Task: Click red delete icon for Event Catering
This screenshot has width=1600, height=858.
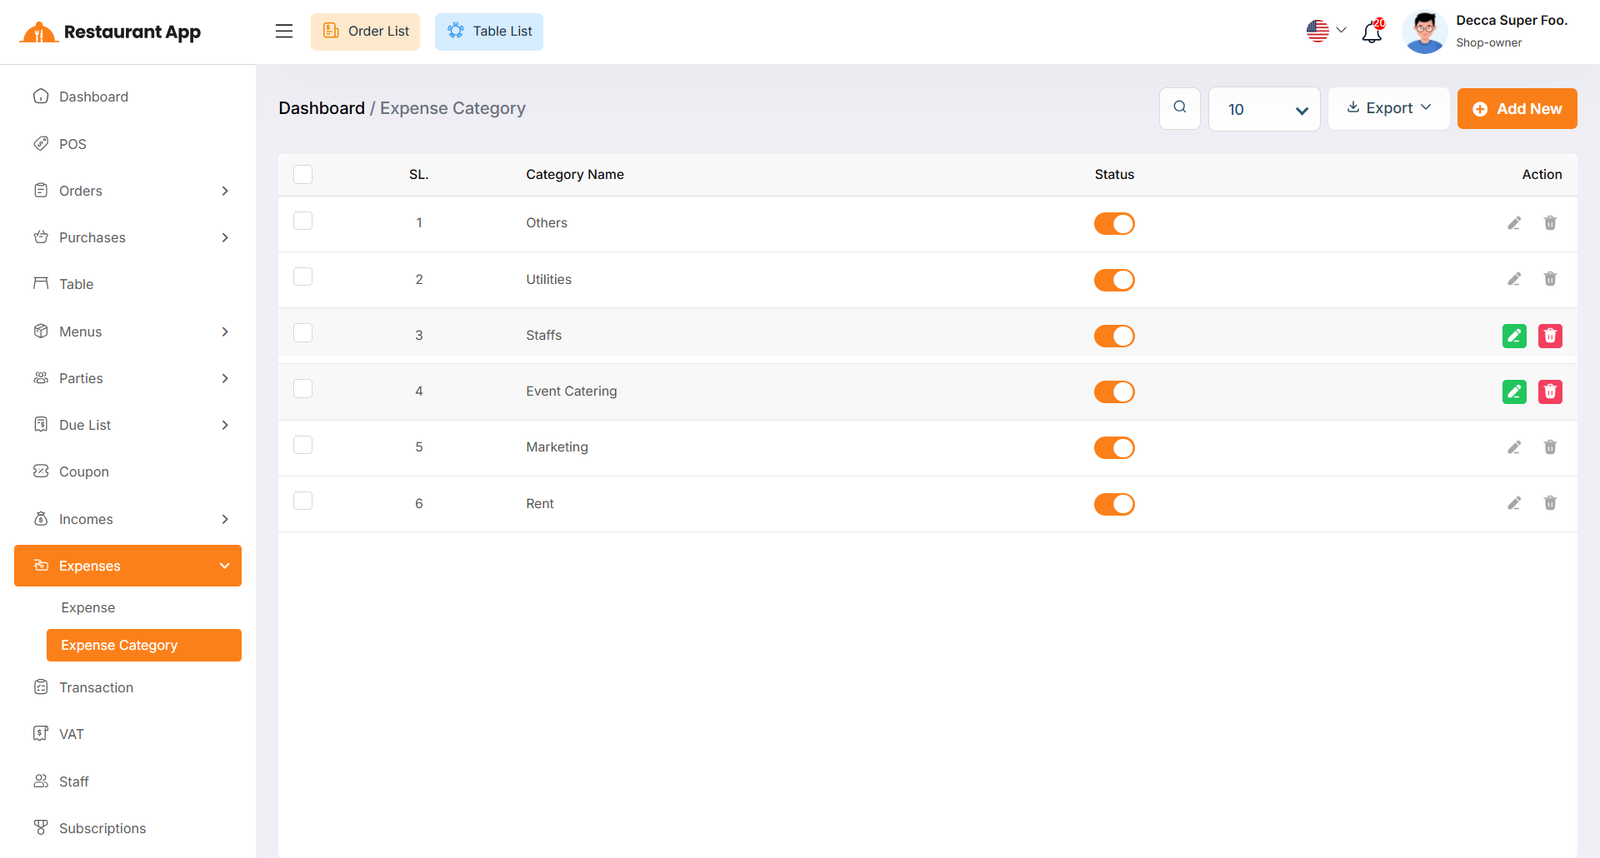Action: (x=1550, y=392)
